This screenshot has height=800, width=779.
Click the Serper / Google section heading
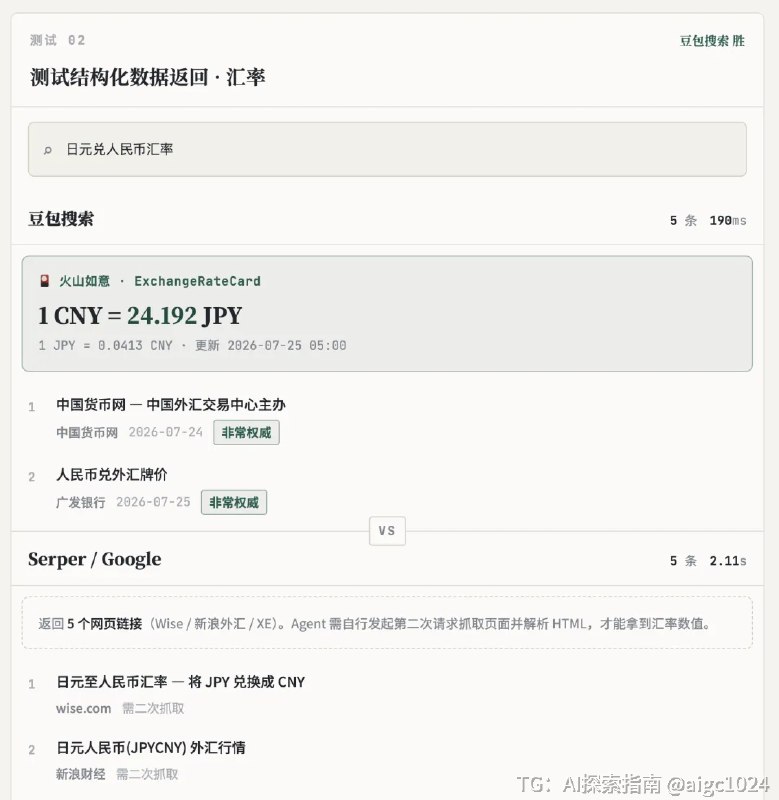tap(95, 559)
